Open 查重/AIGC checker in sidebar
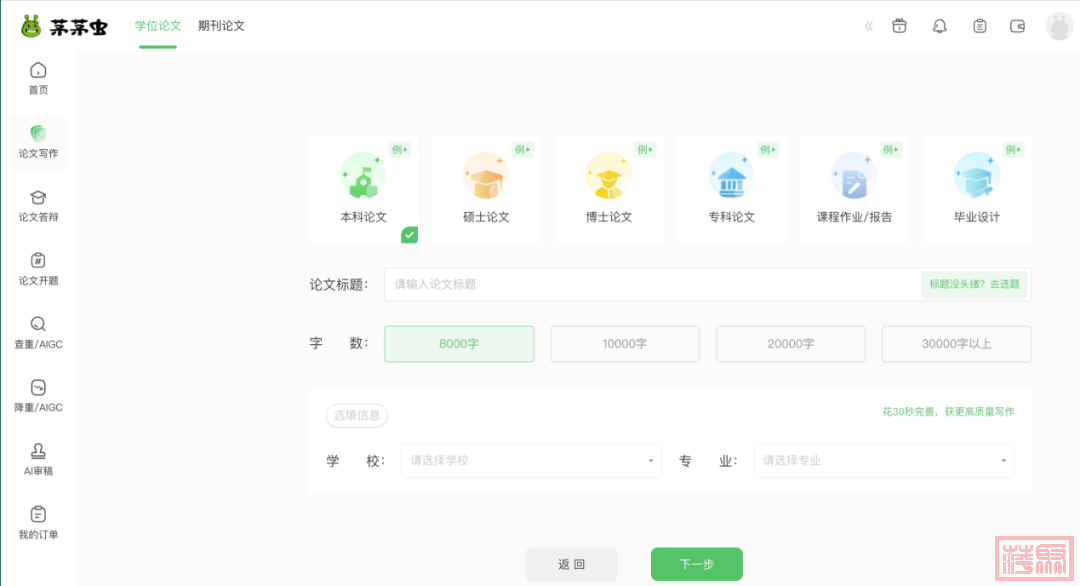 tap(38, 332)
